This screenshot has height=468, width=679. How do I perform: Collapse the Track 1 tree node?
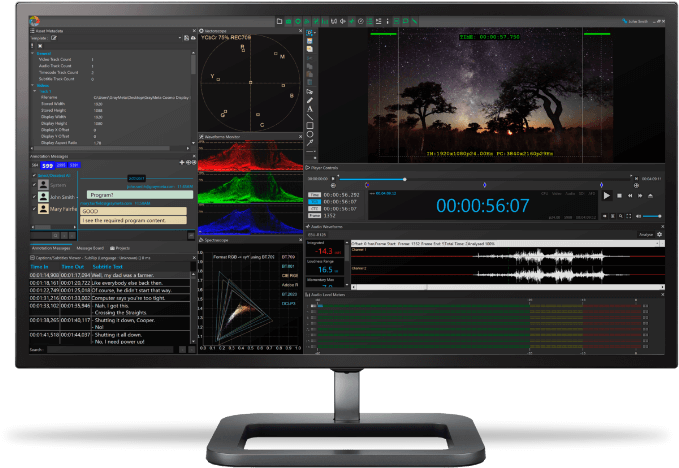35,91
